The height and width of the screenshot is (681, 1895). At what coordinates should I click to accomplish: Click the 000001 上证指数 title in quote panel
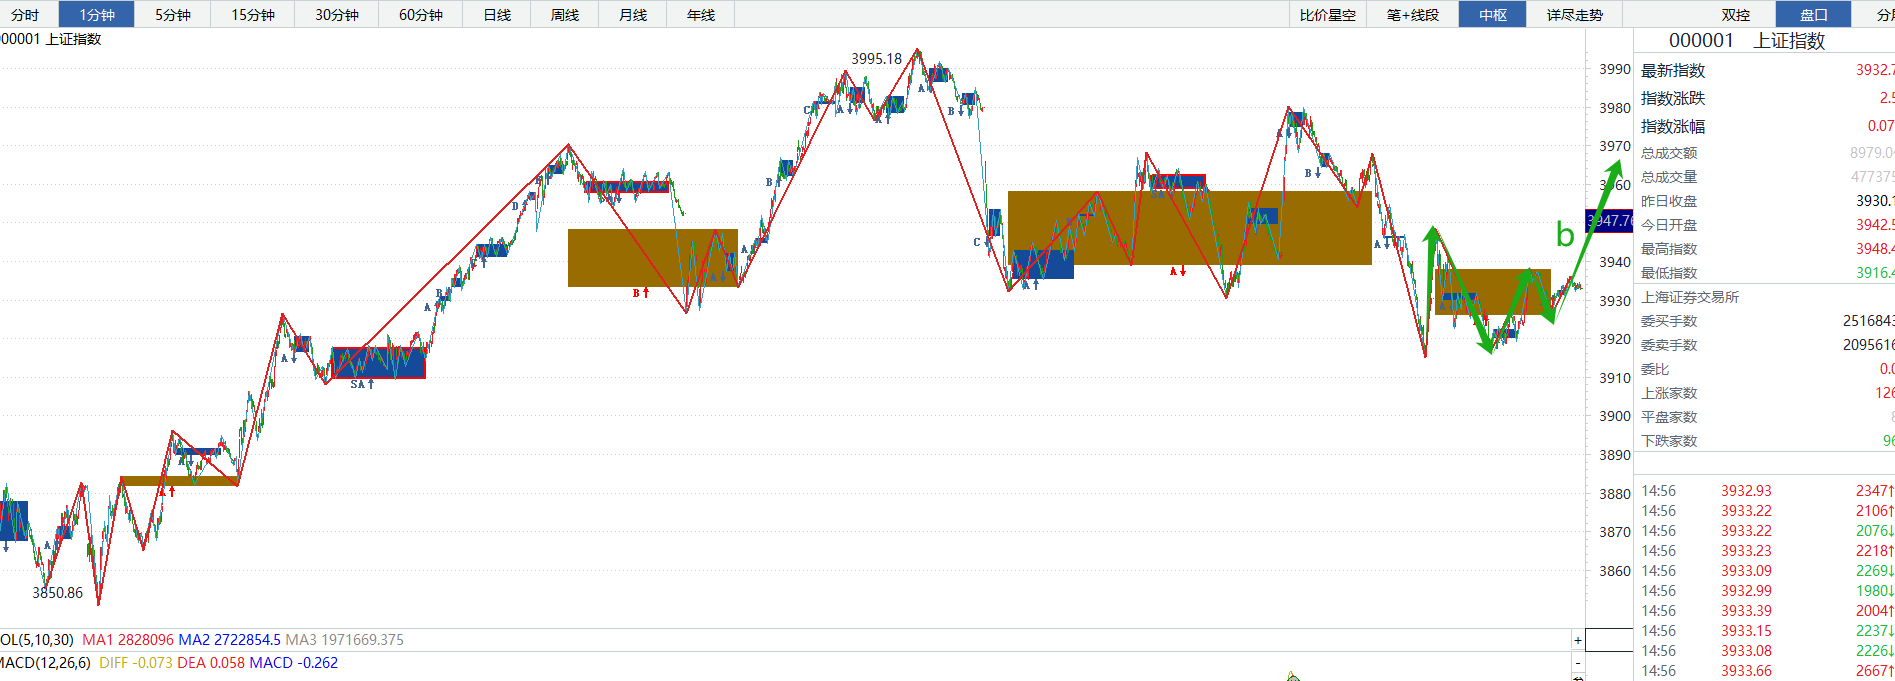1747,41
